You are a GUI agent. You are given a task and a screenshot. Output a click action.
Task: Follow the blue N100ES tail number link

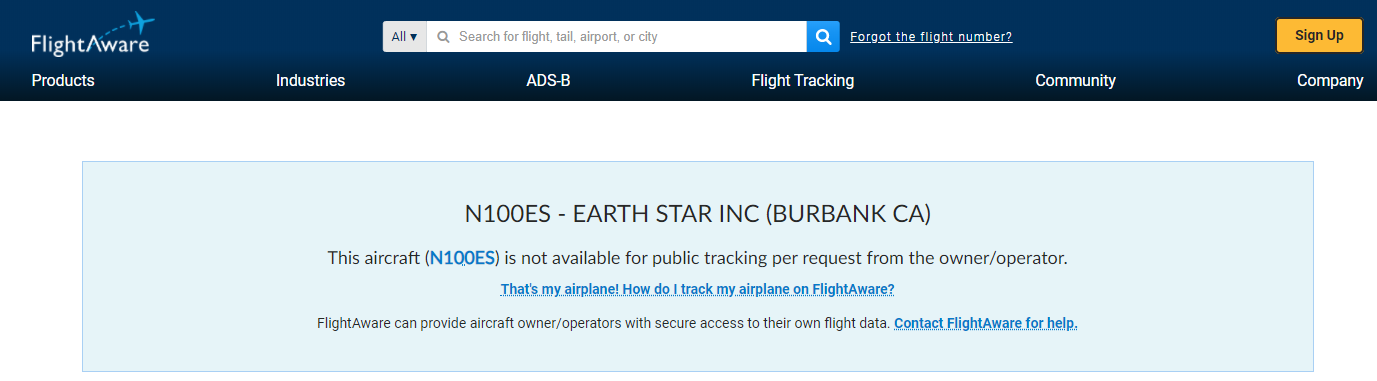pos(462,258)
